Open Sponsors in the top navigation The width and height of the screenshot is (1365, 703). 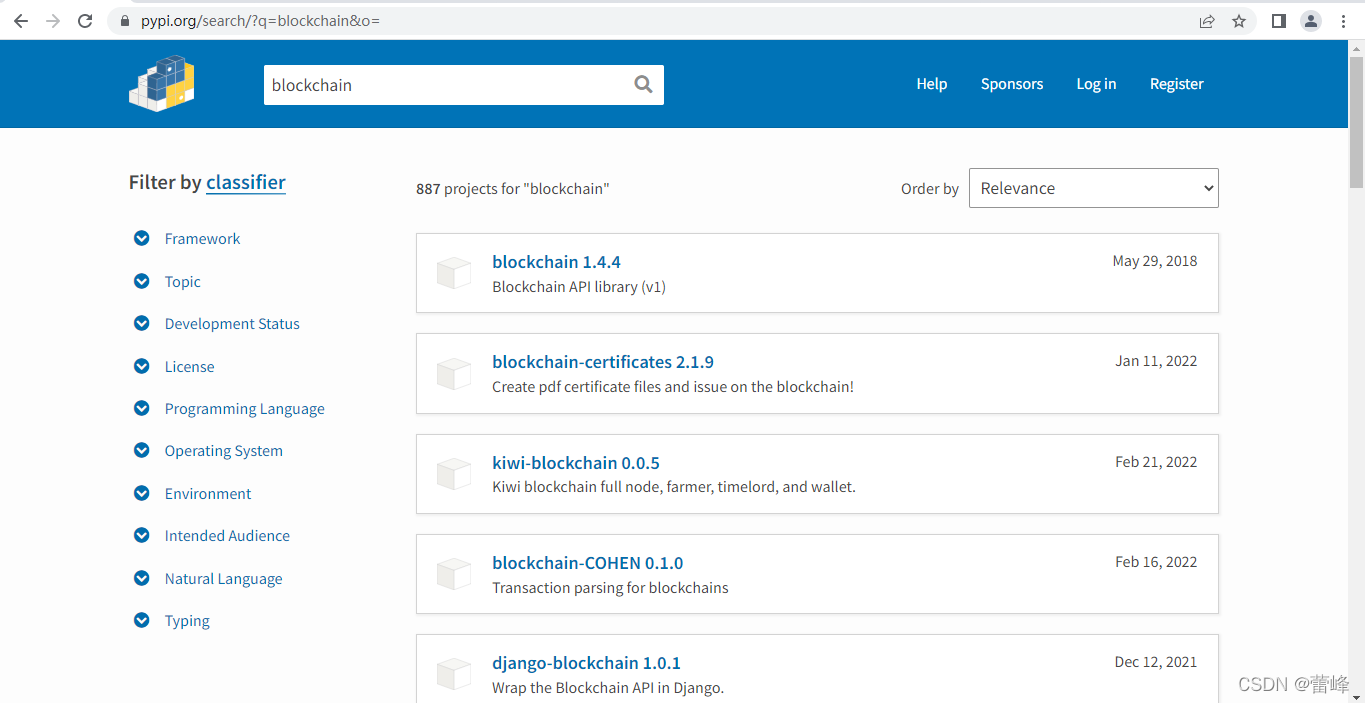pos(1012,84)
